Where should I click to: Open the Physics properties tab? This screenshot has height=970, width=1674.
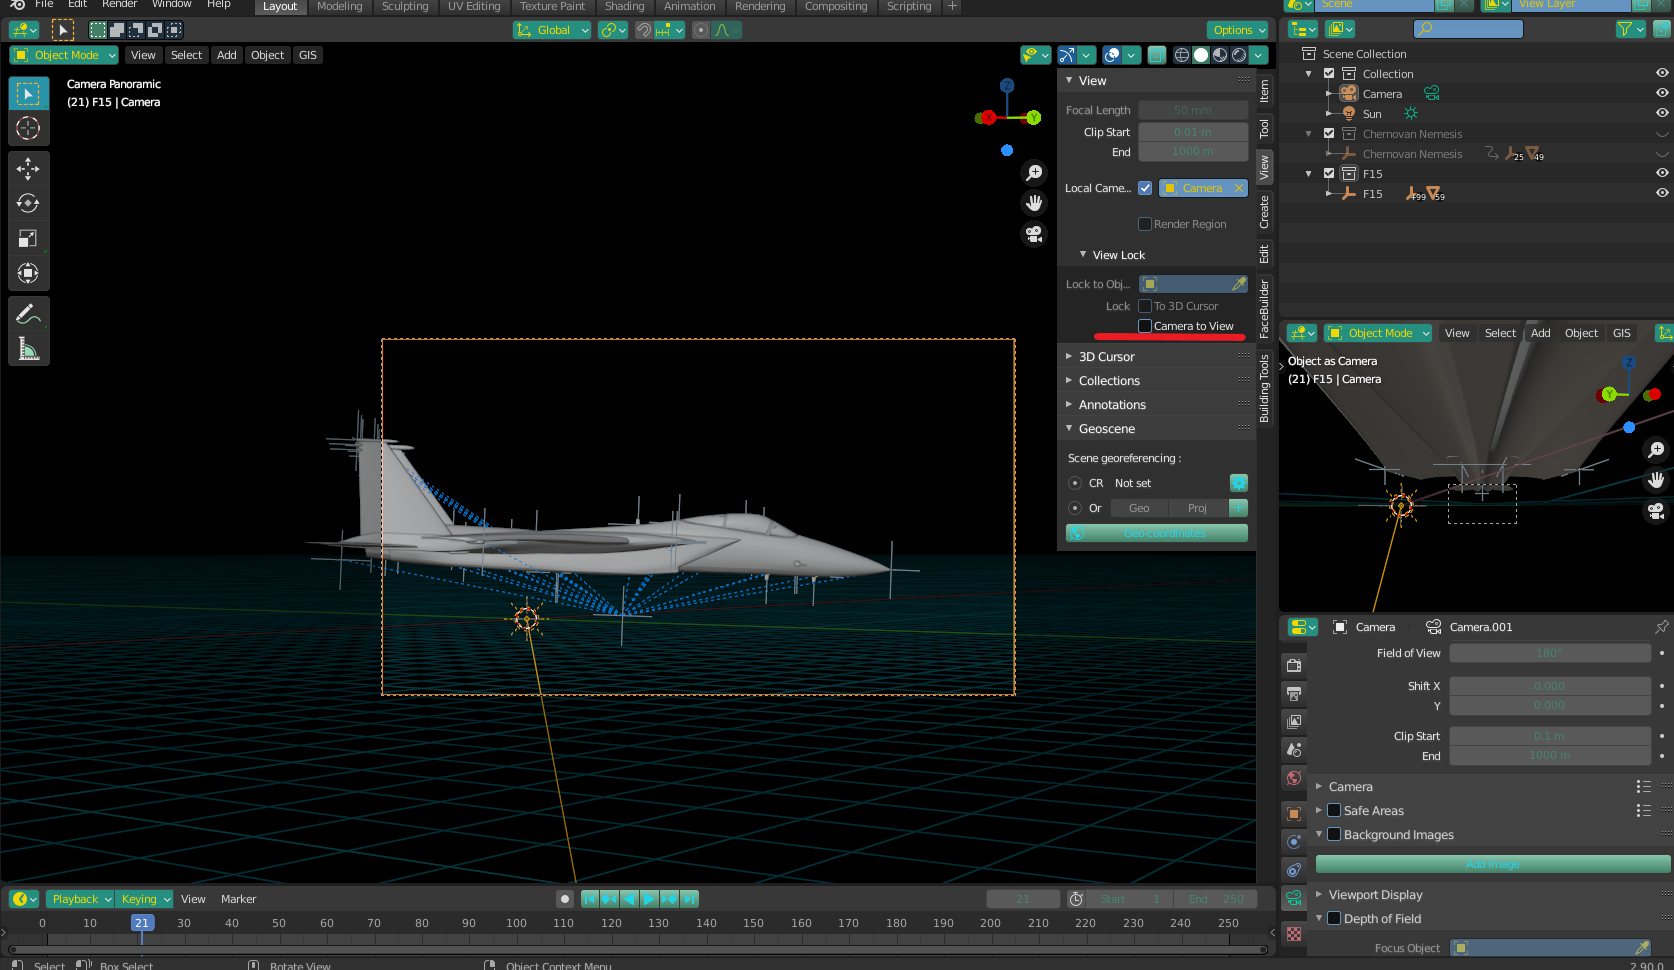[x=1294, y=842]
